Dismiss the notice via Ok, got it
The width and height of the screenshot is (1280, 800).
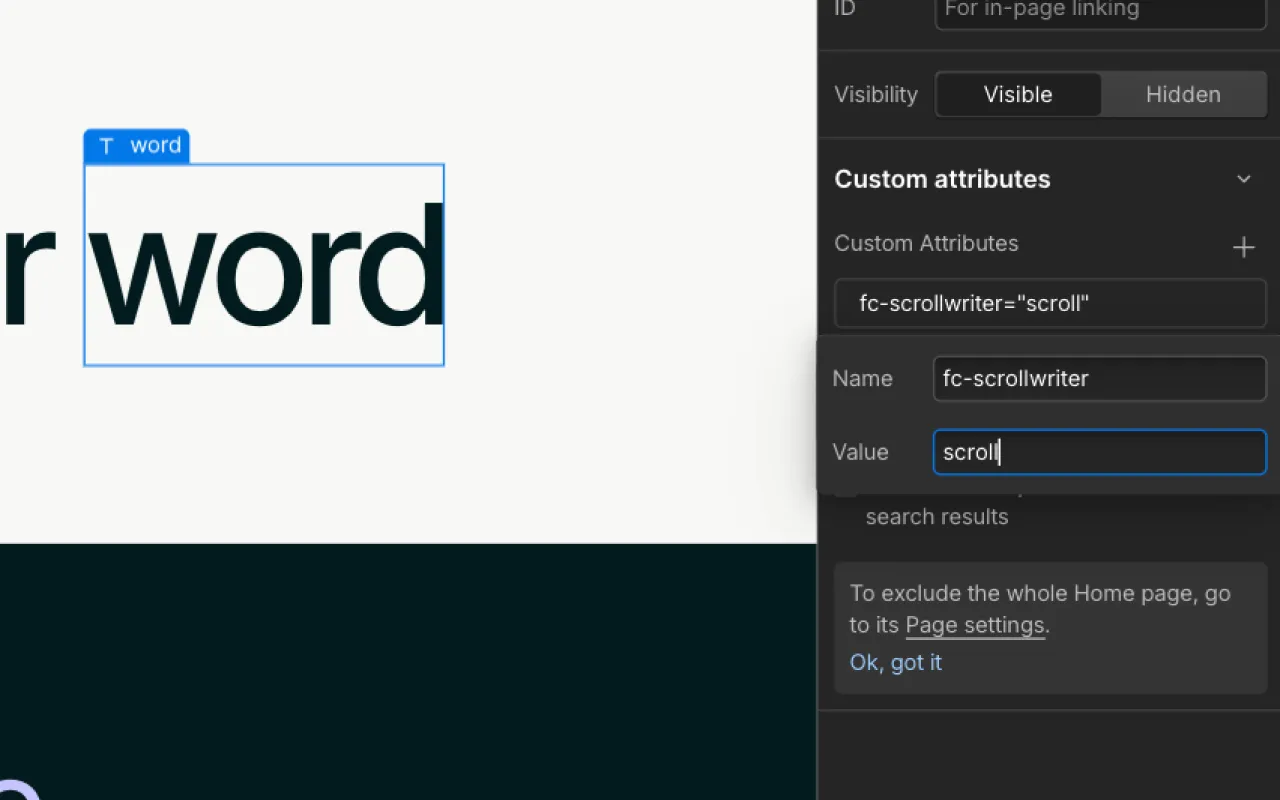(x=895, y=662)
